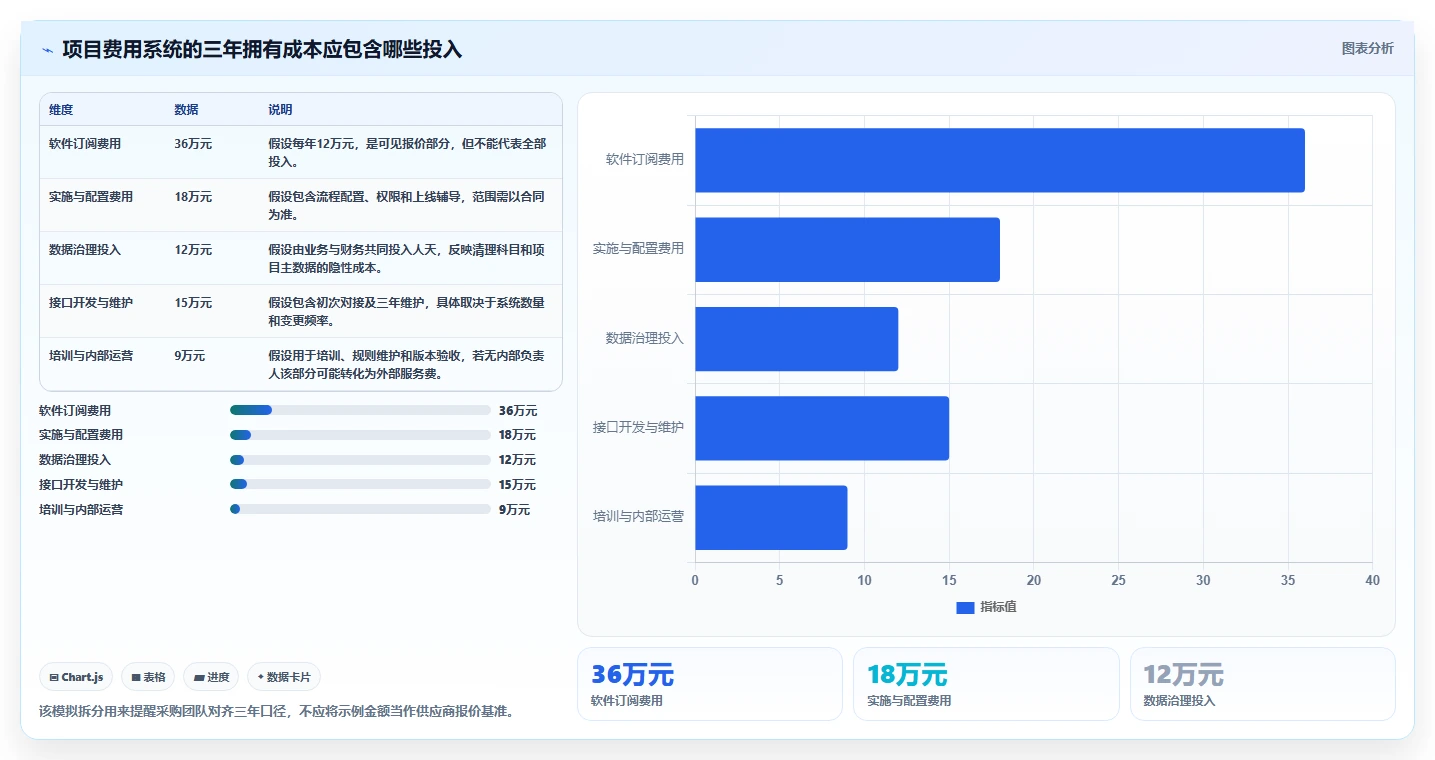Click the 接口开发与维护 chart bar

click(822, 428)
